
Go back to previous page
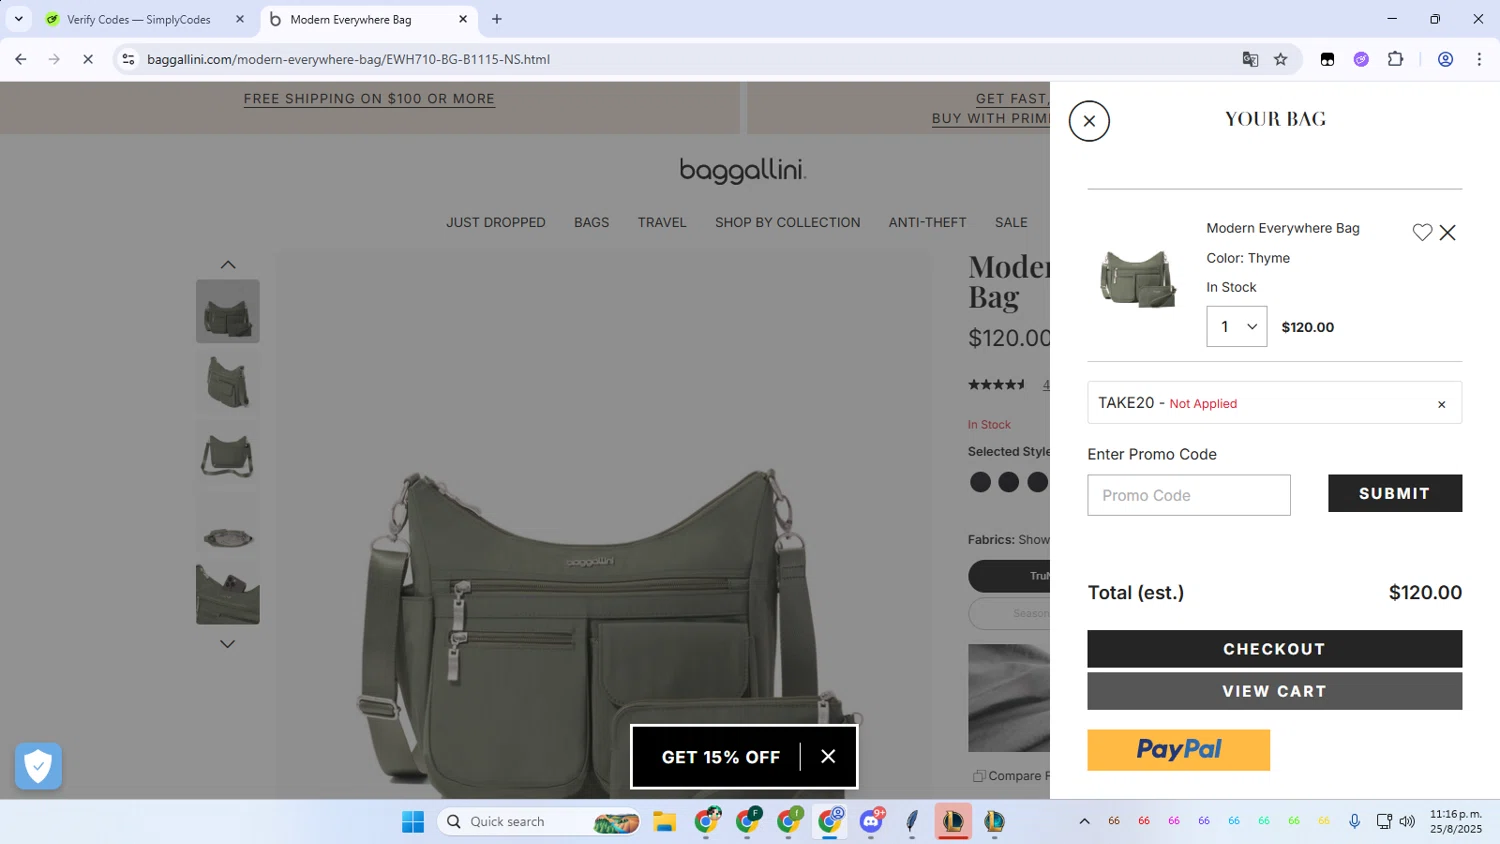[x=21, y=59]
